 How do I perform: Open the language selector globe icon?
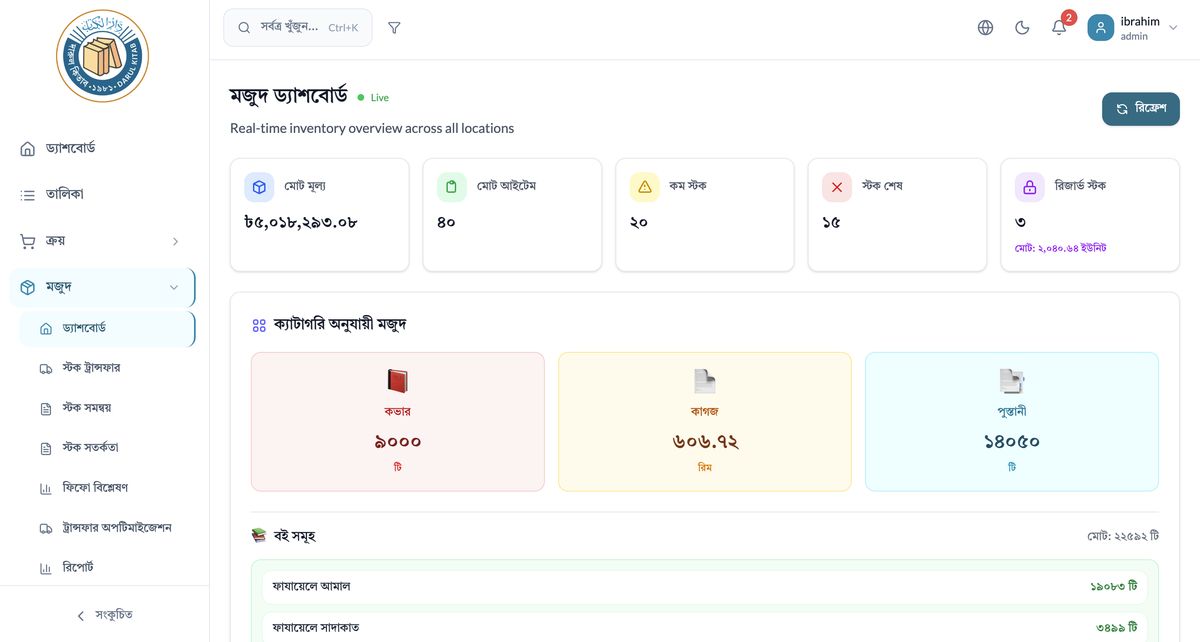click(985, 27)
